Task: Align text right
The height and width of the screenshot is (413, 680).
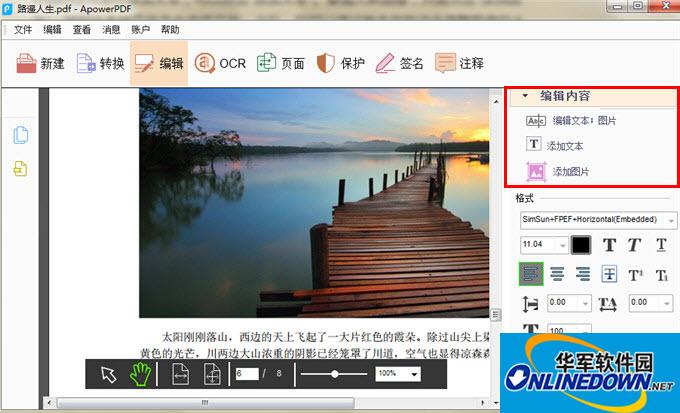Action: 583,274
